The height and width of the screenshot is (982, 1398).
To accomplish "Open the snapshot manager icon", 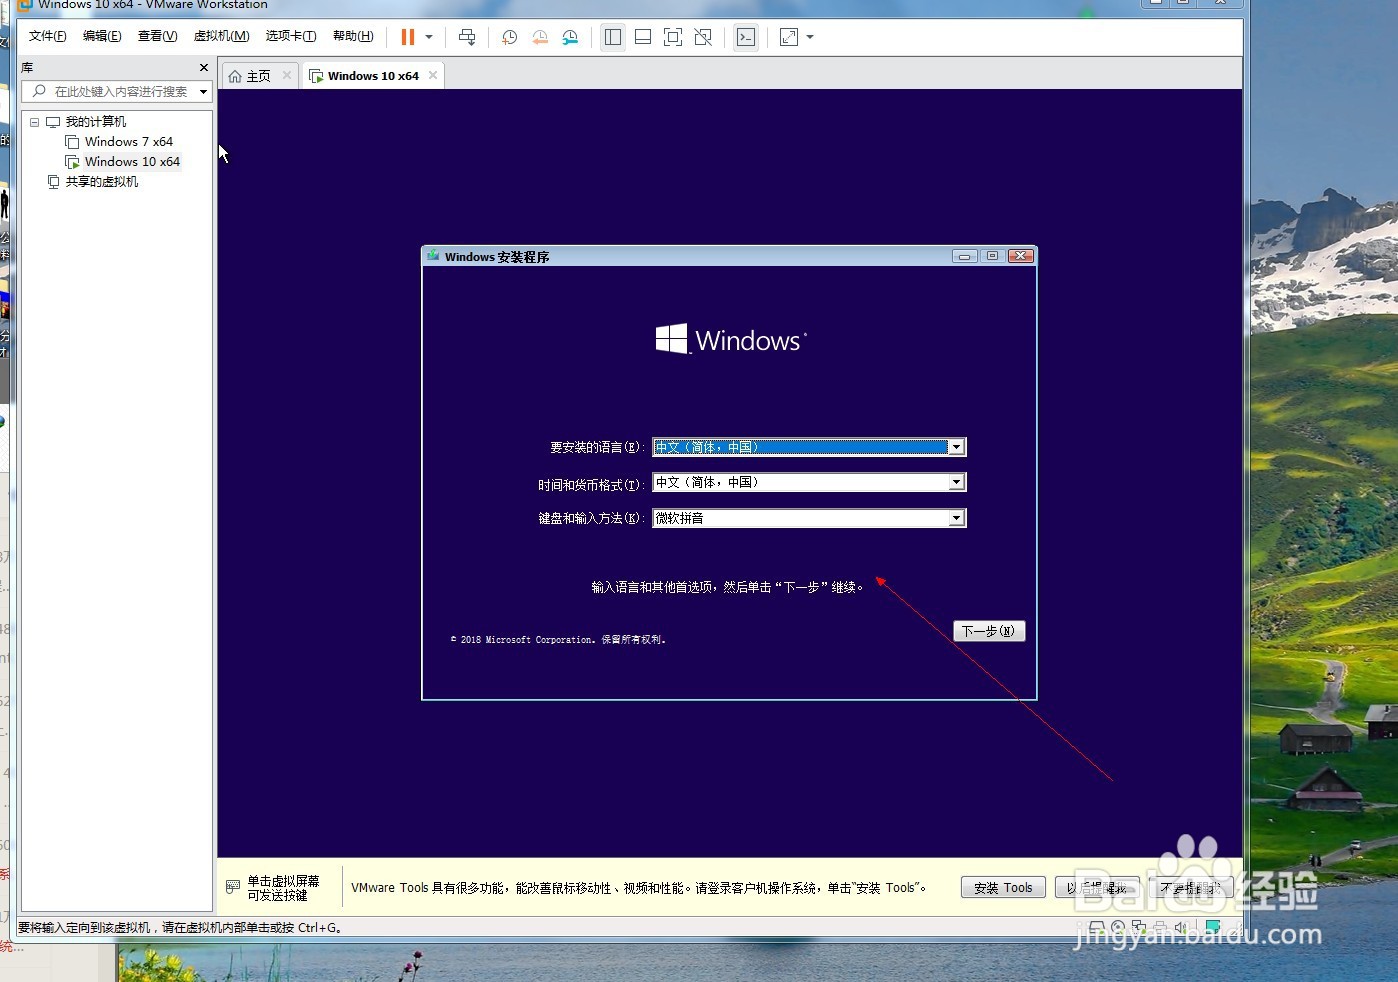I will [570, 37].
